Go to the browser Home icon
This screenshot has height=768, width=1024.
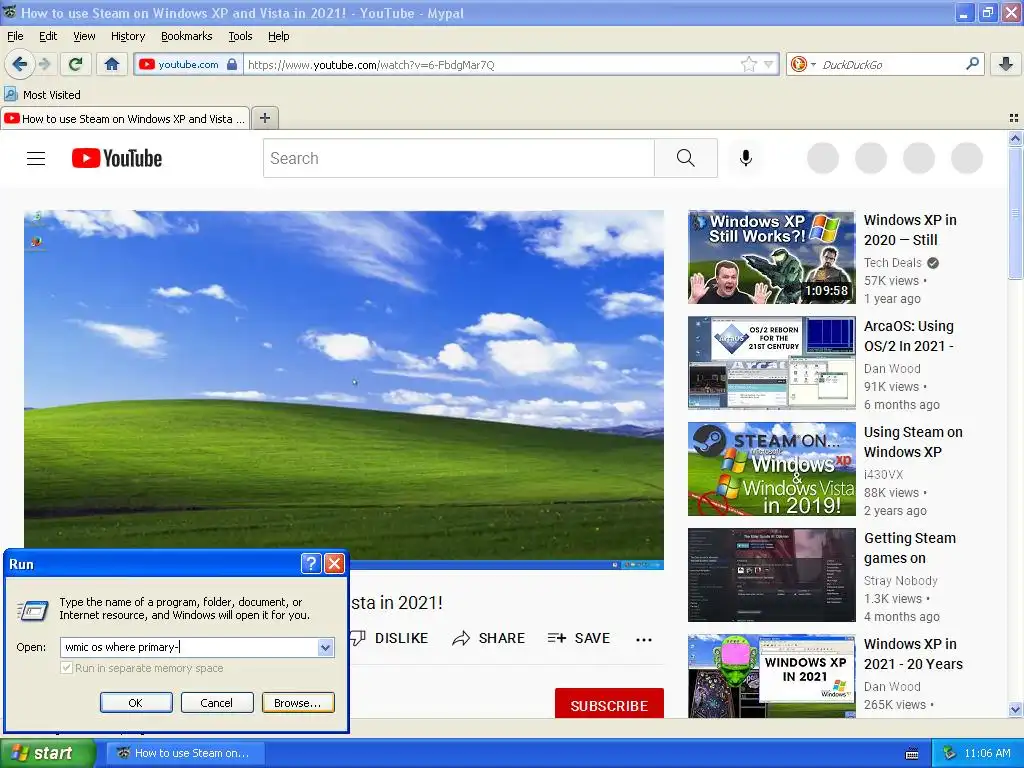[x=112, y=64]
